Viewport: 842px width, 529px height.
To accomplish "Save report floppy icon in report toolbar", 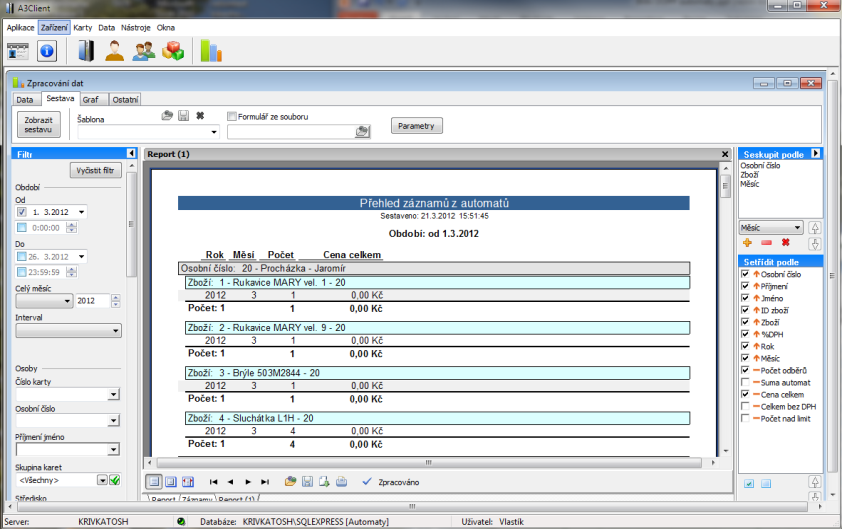I will click(x=307, y=482).
